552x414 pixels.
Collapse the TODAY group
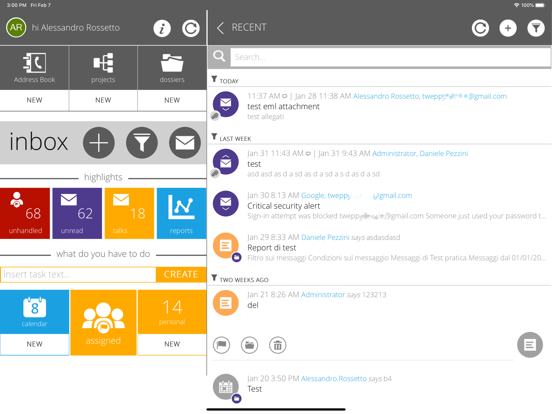[x=214, y=79]
